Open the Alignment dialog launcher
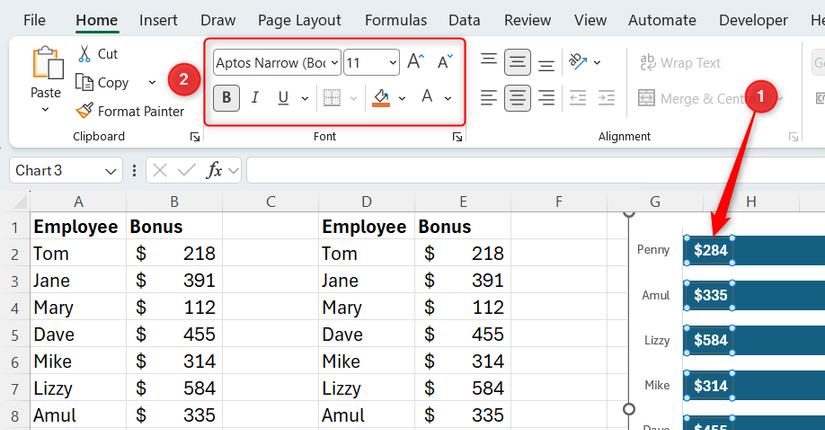This screenshot has height=430, width=825. coord(793,137)
